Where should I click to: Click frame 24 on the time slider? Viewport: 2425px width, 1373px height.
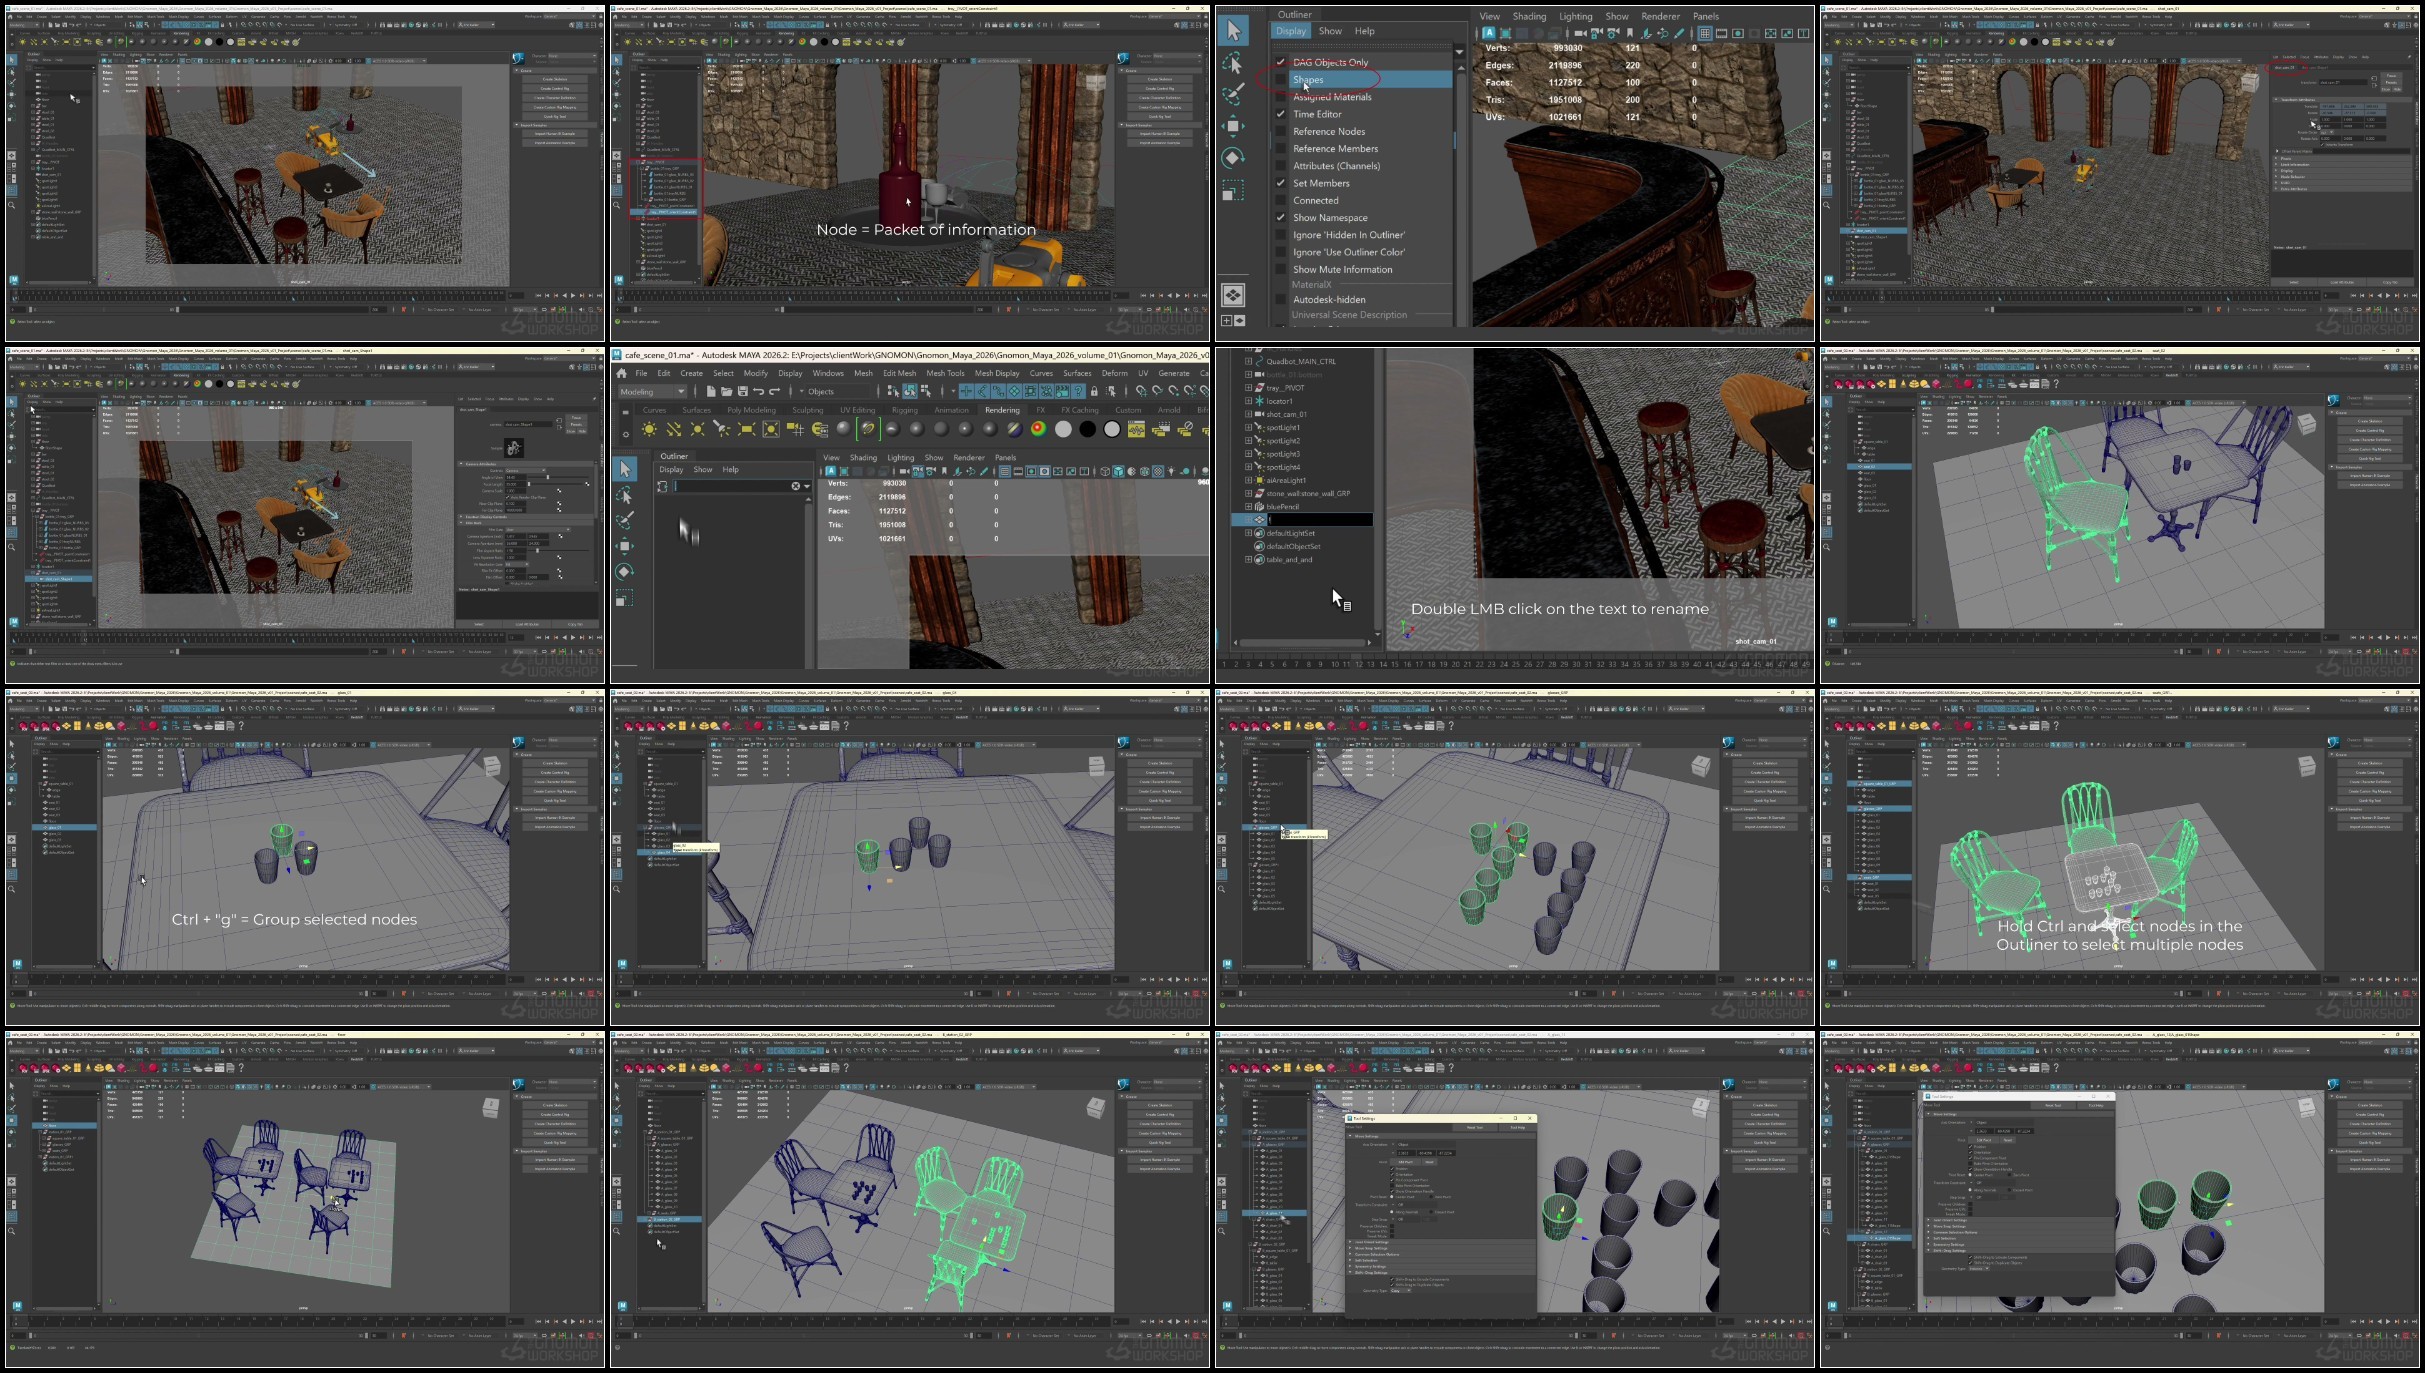[1505, 664]
